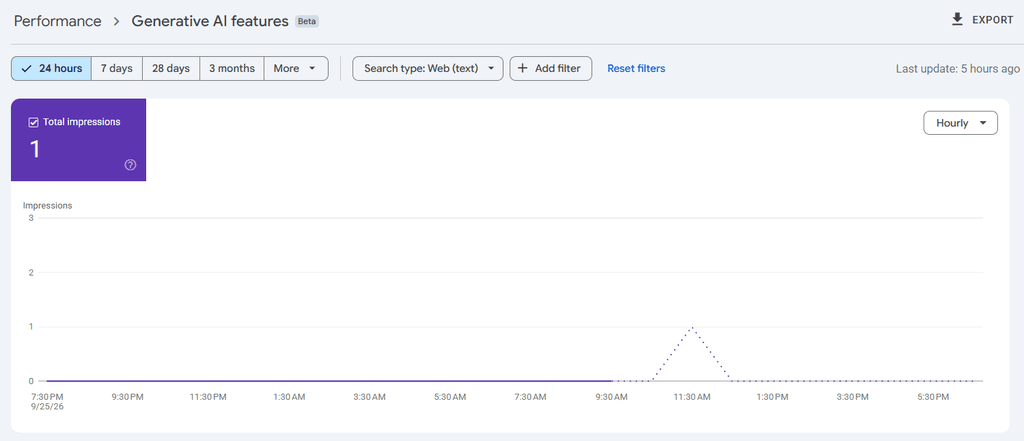This screenshot has width=1024, height=441.
Task: Click the chart peak at 11:30 AM
Action: [692, 327]
